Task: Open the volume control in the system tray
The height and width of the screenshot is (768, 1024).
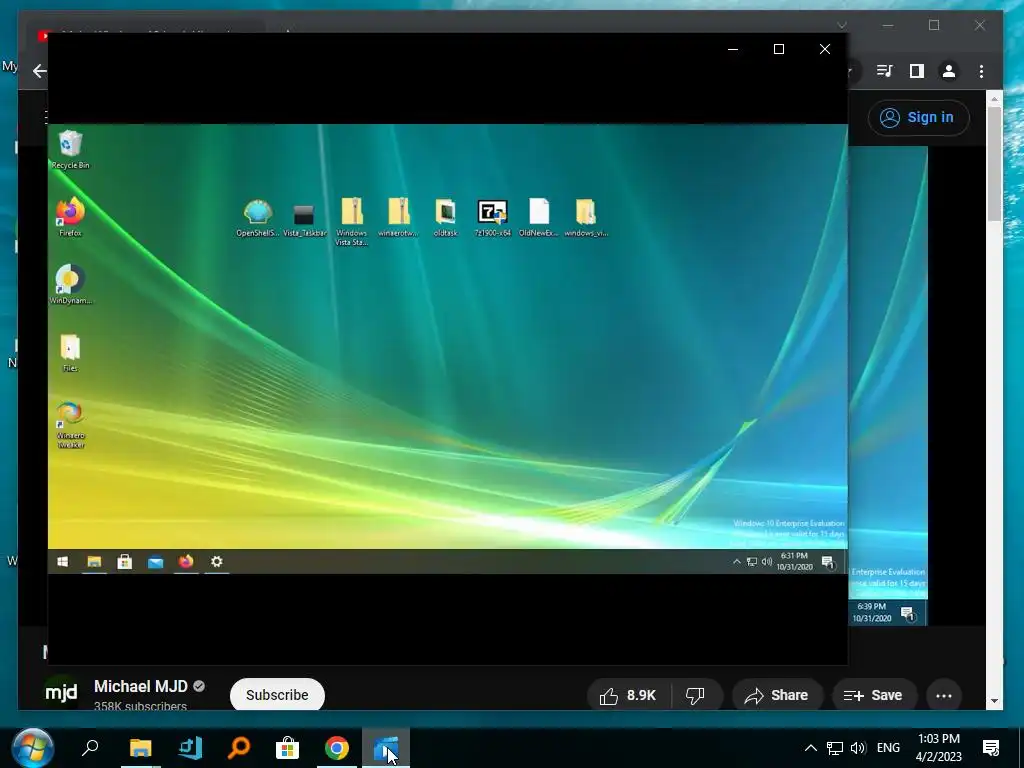Action: click(x=858, y=748)
